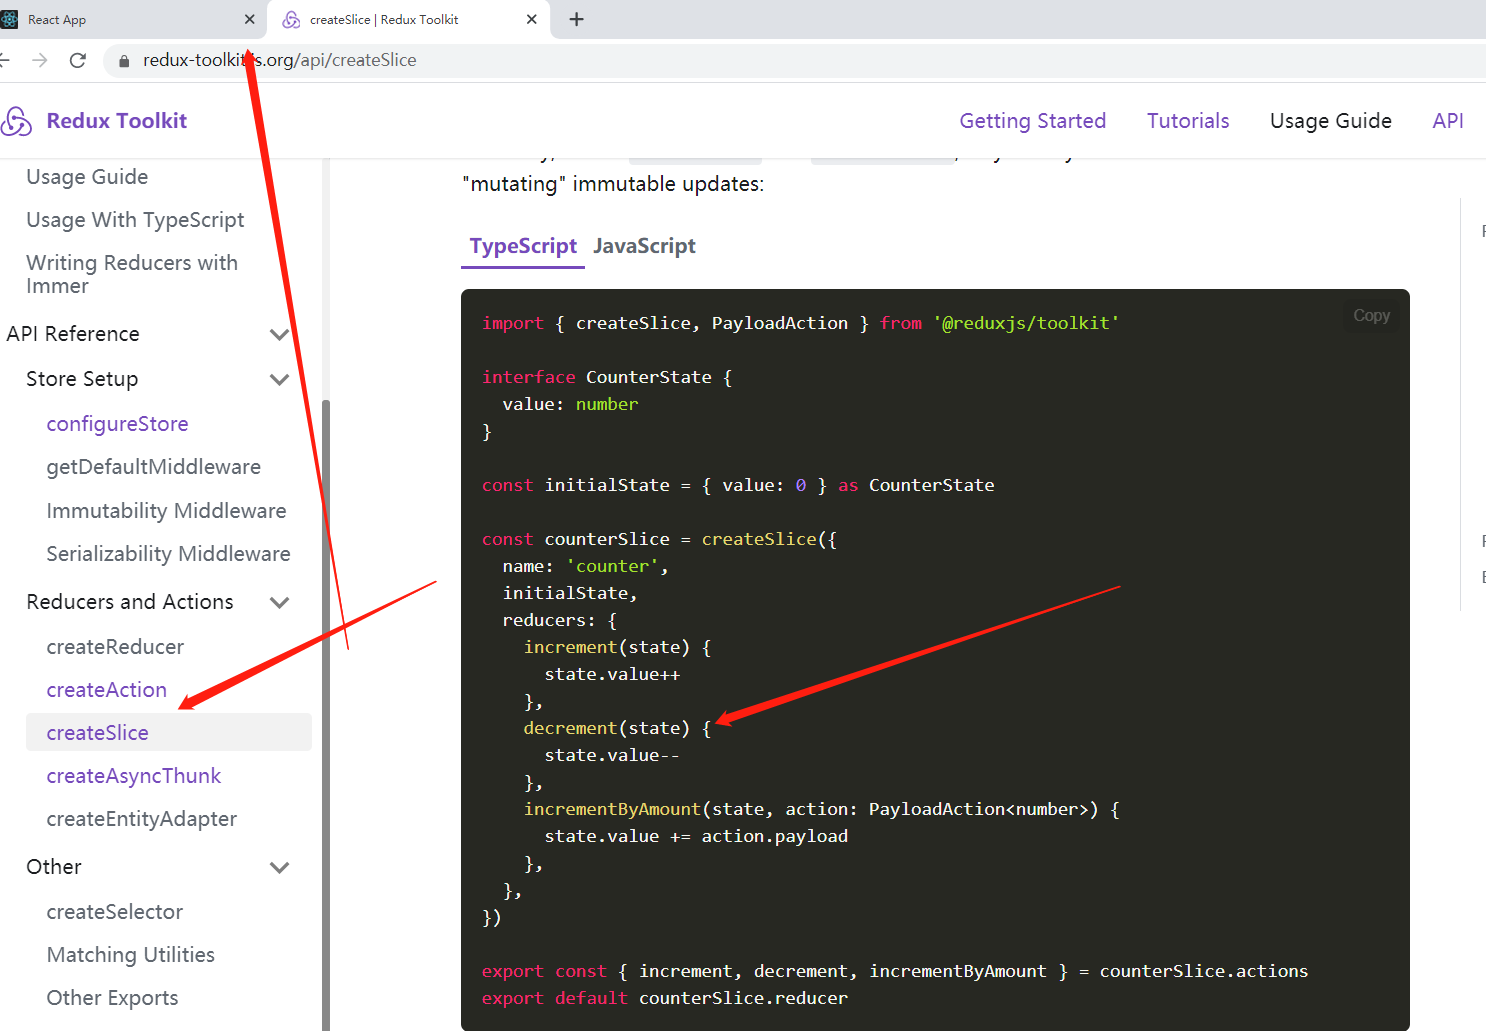Click 'incrementByAmount(state, action' code line

click(821, 809)
